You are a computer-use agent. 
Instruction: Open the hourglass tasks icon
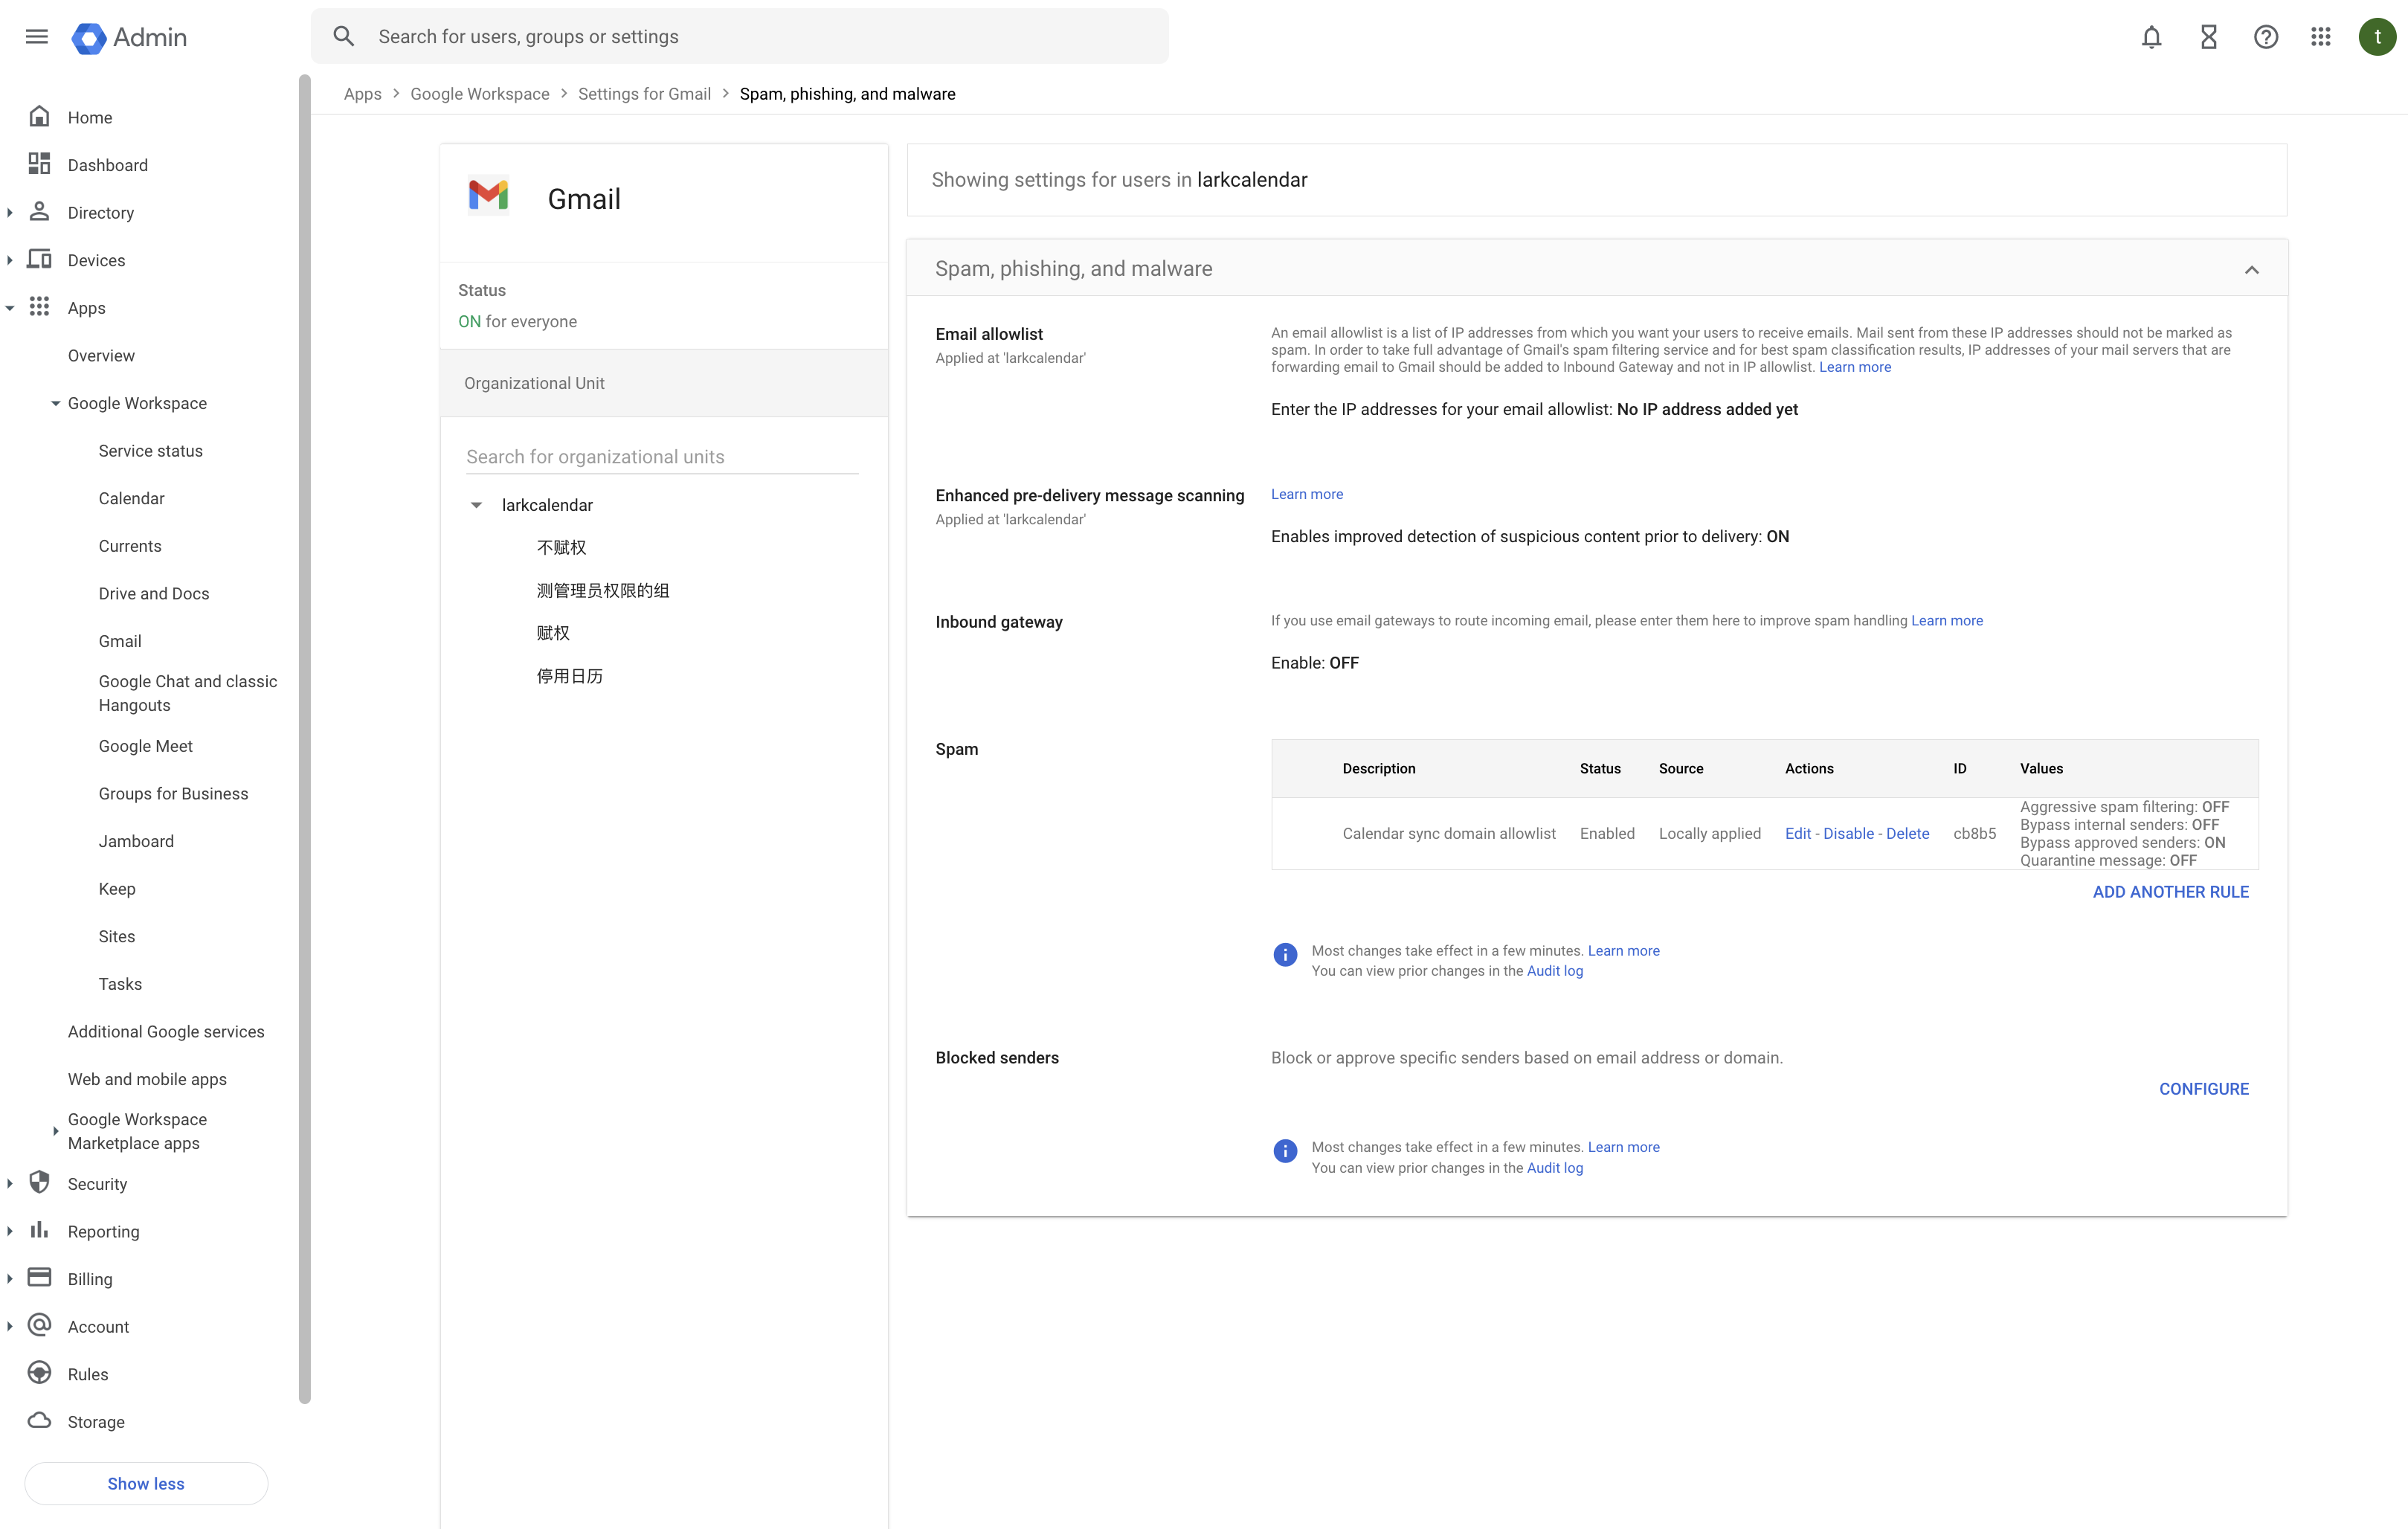click(2209, 37)
